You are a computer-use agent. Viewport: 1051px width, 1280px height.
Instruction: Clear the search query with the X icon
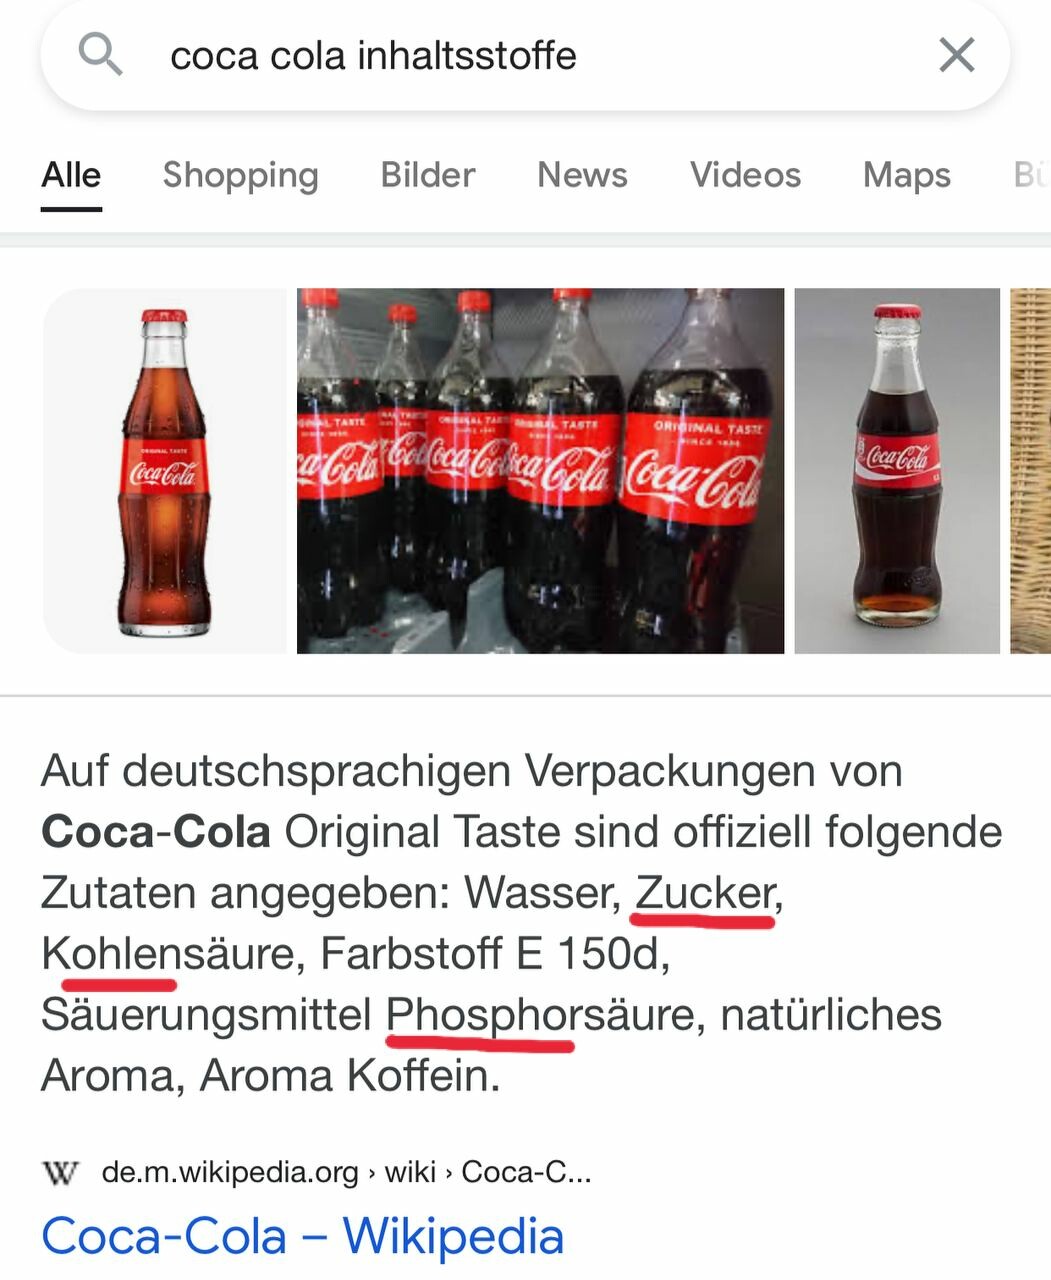click(956, 55)
